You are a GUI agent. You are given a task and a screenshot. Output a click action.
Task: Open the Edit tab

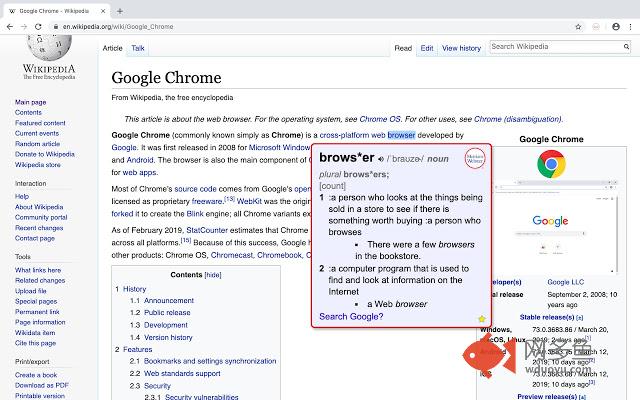pyautogui.click(x=427, y=48)
